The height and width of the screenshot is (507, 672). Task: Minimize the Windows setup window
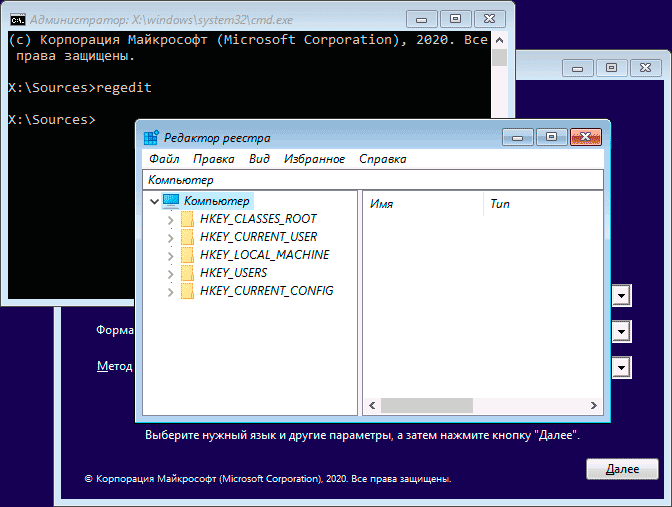click(x=578, y=68)
